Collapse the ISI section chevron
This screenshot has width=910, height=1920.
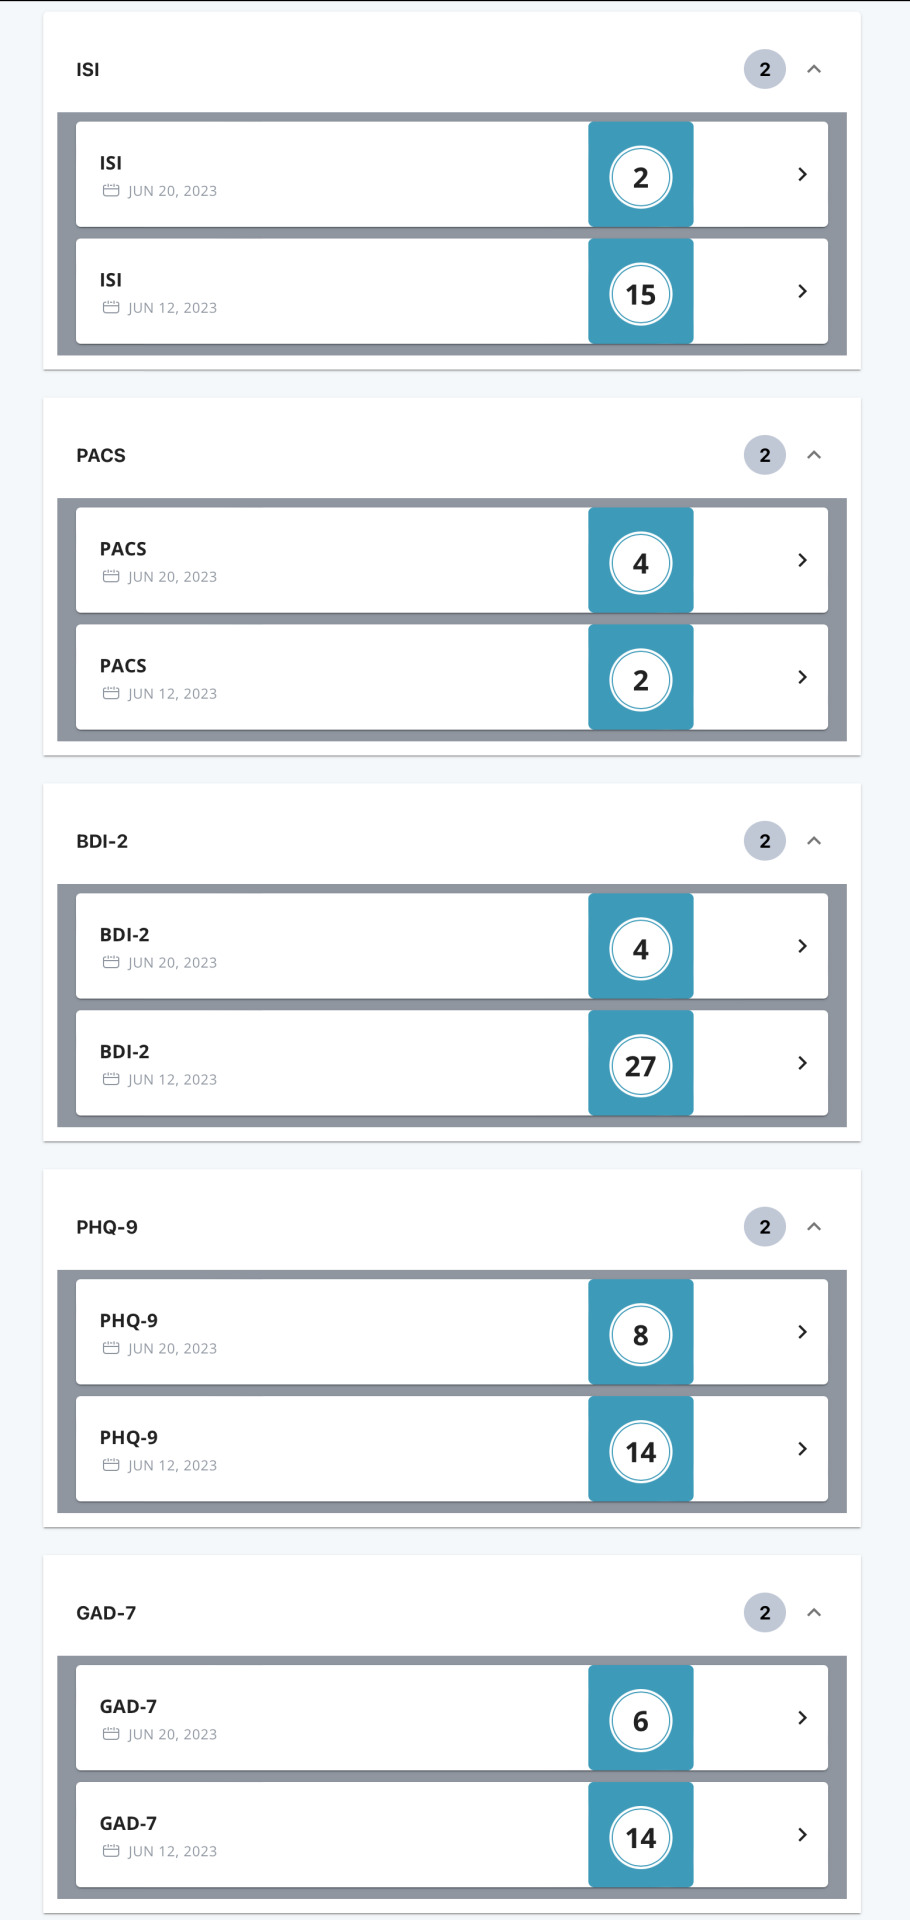pyautogui.click(x=814, y=69)
